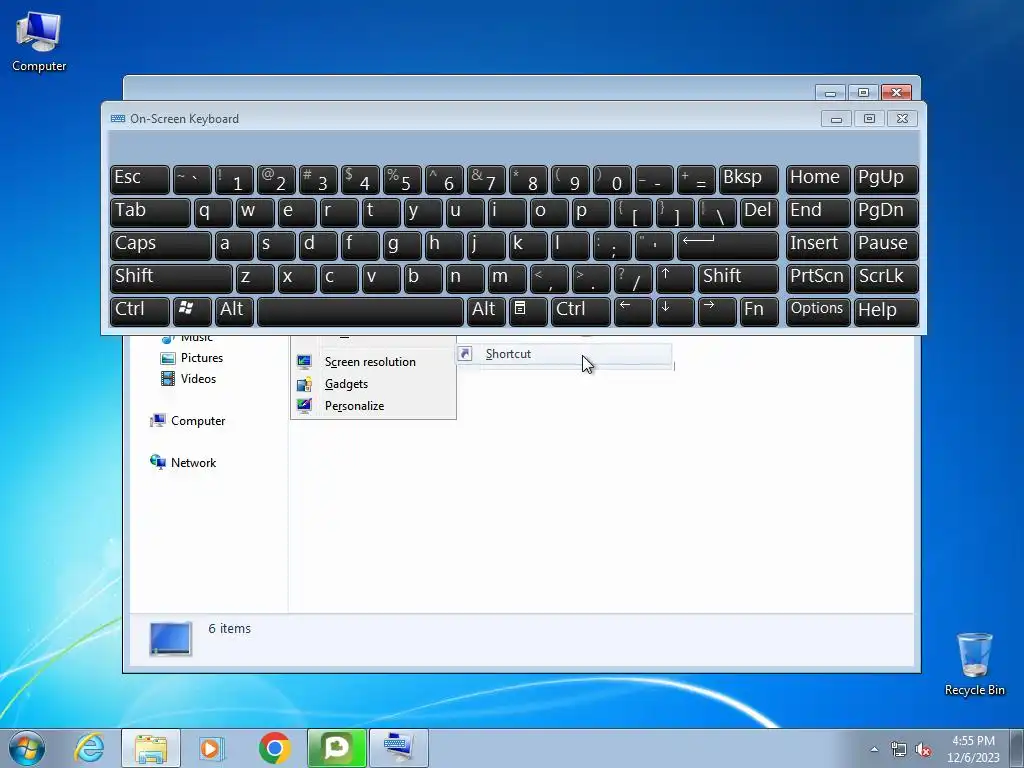Image resolution: width=1024 pixels, height=768 pixels.
Task: Open the Windows Start orb
Action: click(x=27, y=748)
